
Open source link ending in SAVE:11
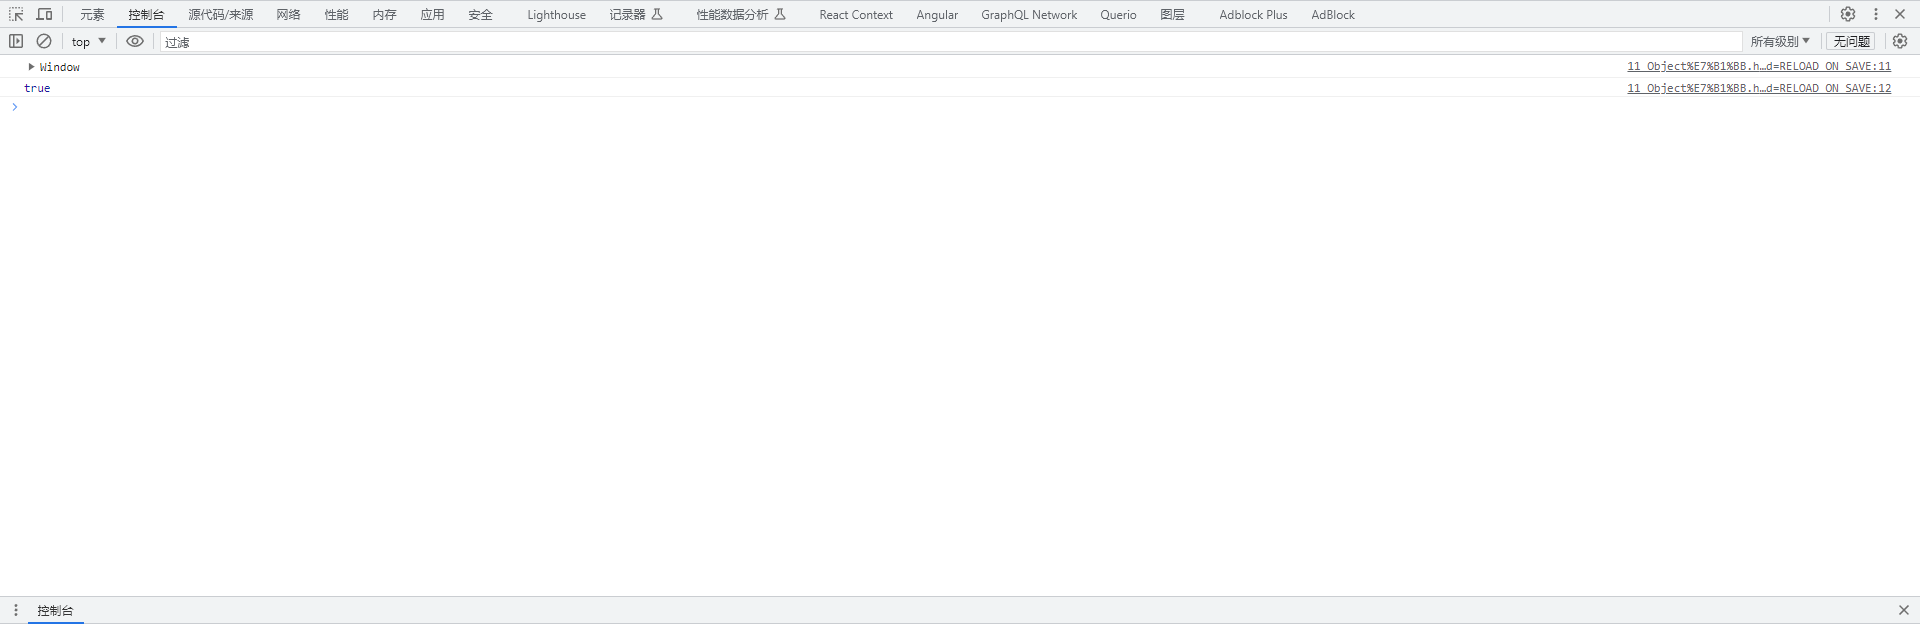[x=1758, y=66]
